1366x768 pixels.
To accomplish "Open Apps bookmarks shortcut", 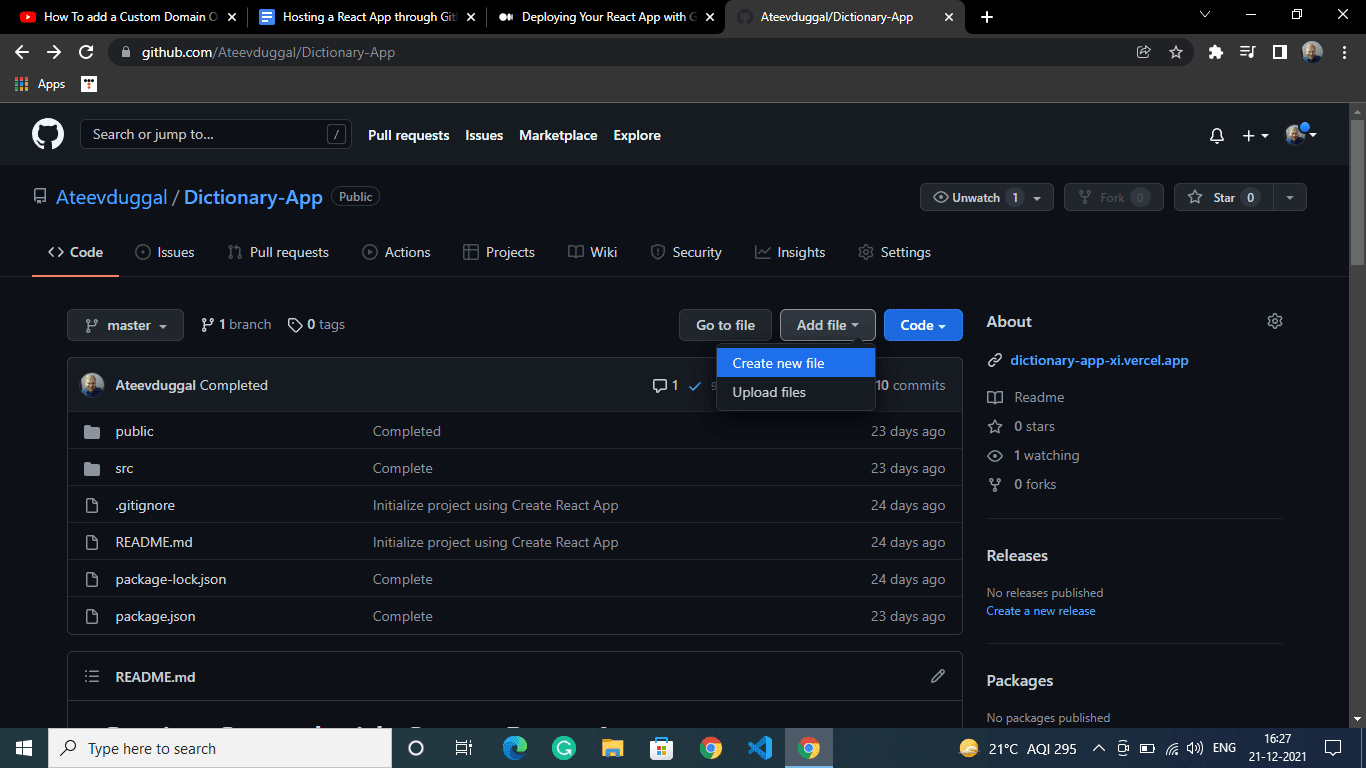I will click(40, 84).
